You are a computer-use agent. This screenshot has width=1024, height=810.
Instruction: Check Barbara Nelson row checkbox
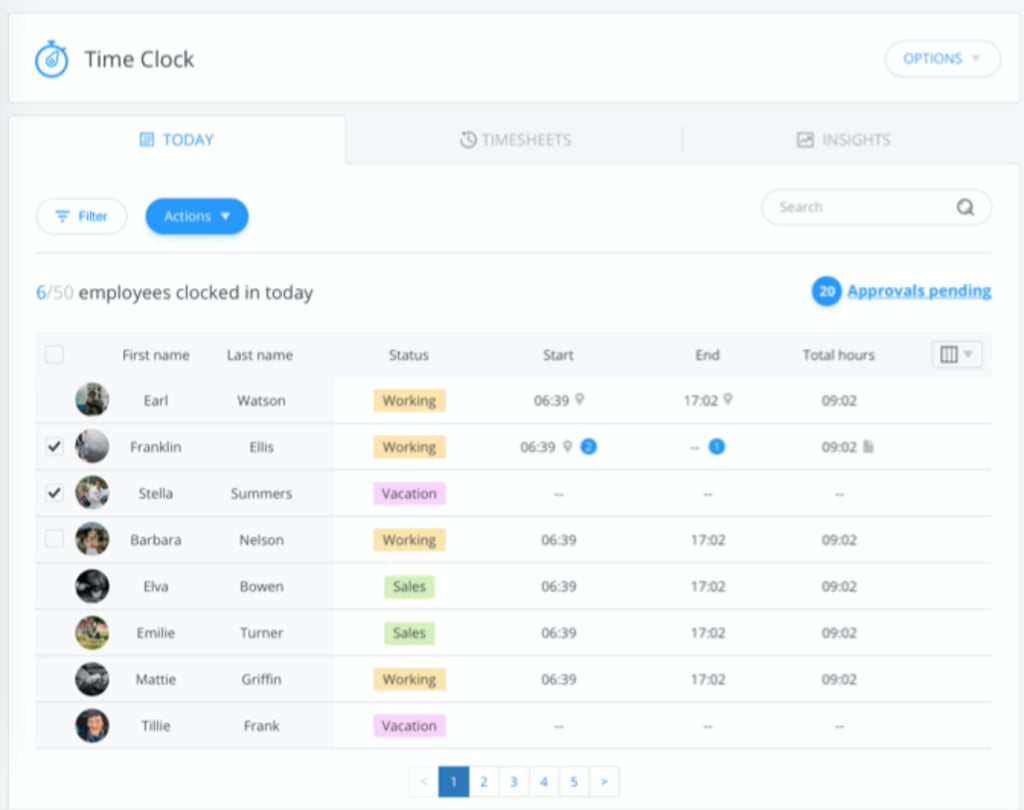click(54, 540)
